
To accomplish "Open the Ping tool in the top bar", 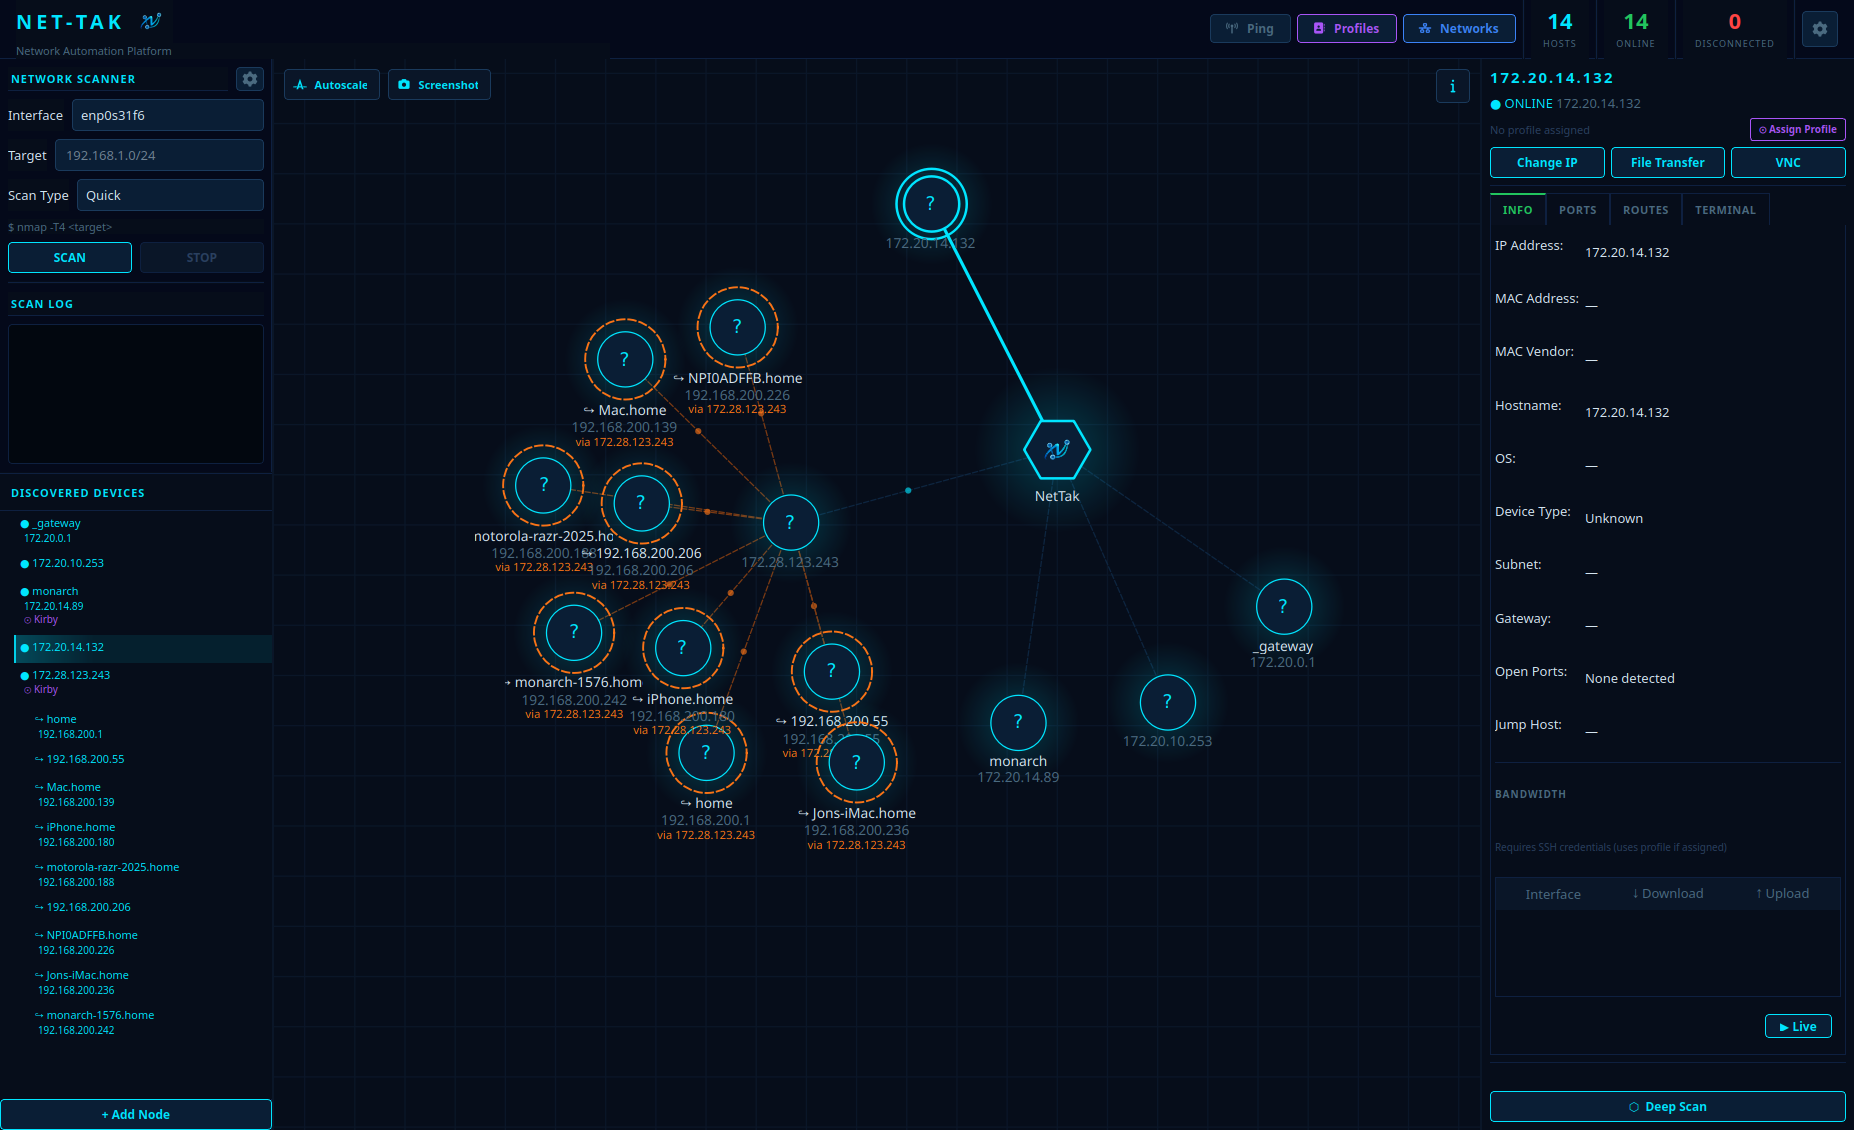I will coord(1249,28).
